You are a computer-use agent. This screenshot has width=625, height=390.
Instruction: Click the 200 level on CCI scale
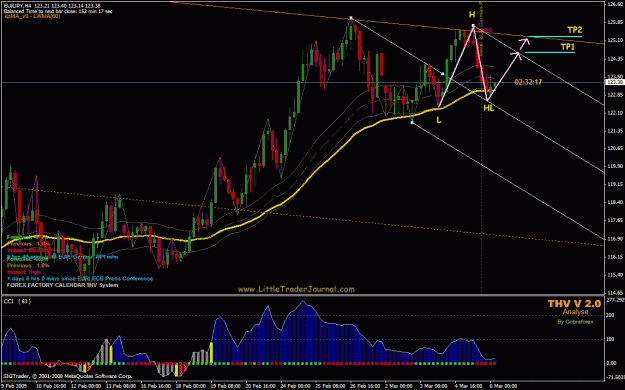[611, 315]
